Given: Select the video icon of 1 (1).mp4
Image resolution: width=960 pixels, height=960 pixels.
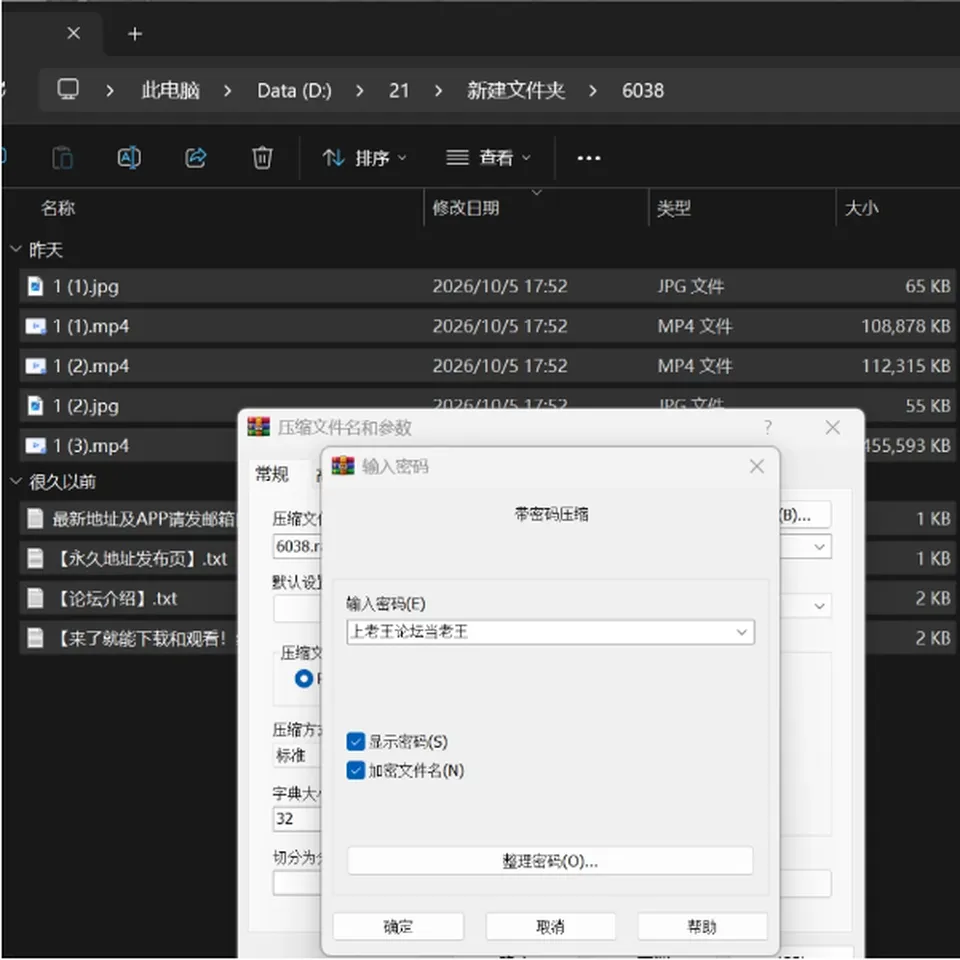Looking at the screenshot, I should click(x=36, y=326).
